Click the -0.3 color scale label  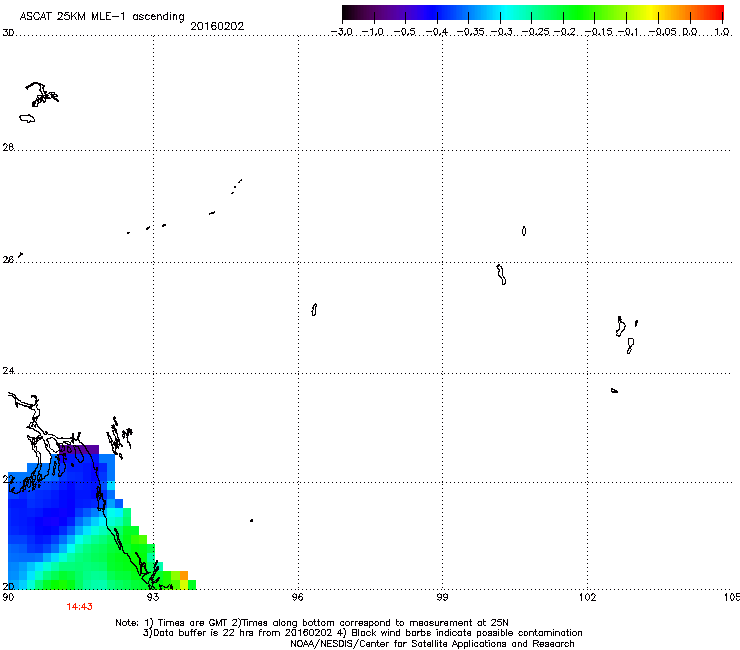(x=501, y=32)
